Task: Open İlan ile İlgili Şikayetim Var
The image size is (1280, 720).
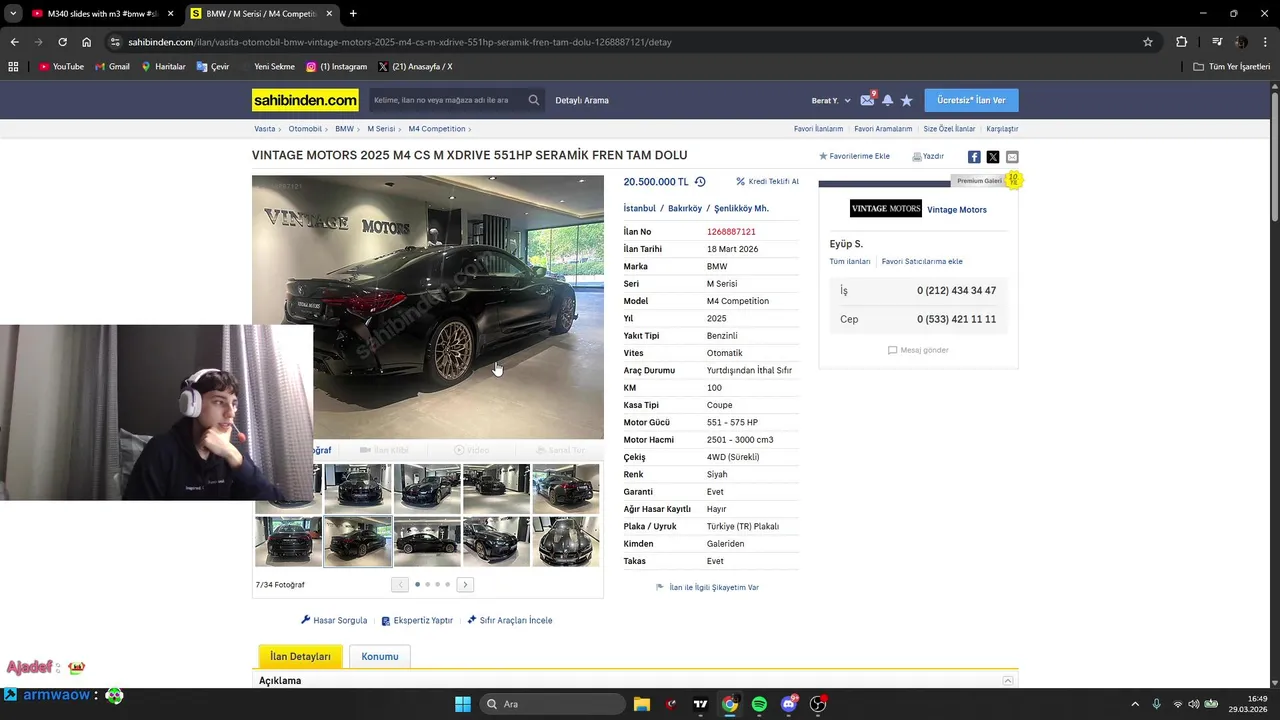Action: (707, 587)
